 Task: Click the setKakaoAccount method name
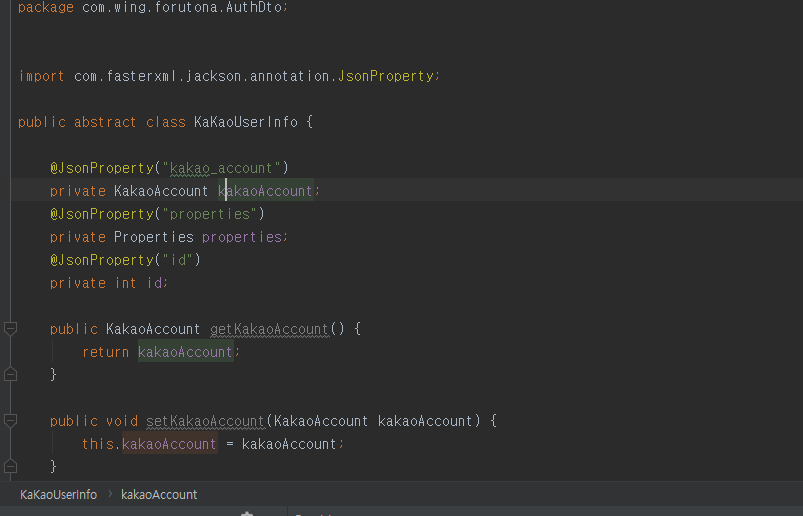pos(205,421)
